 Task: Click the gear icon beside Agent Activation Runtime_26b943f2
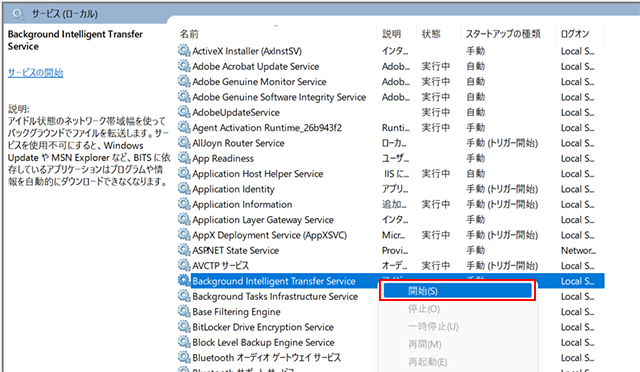(x=184, y=127)
